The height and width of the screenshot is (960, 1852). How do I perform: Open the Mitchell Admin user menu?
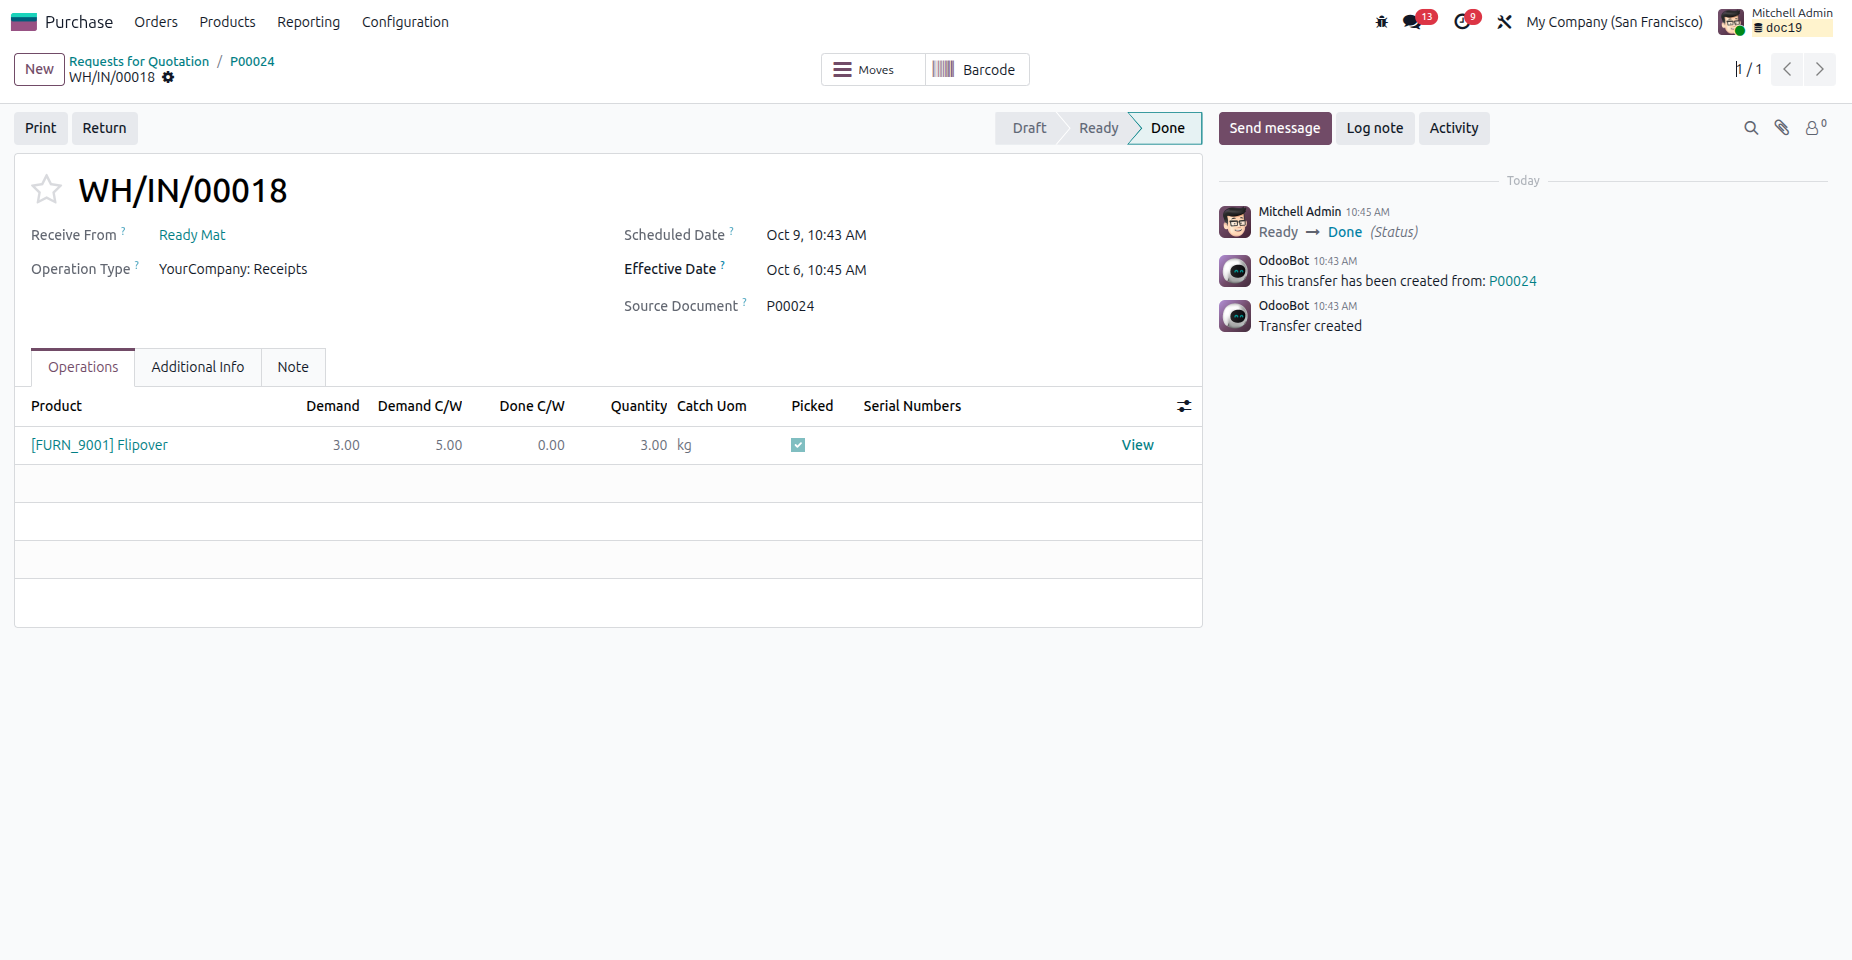pyautogui.click(x=1776, y=21)
